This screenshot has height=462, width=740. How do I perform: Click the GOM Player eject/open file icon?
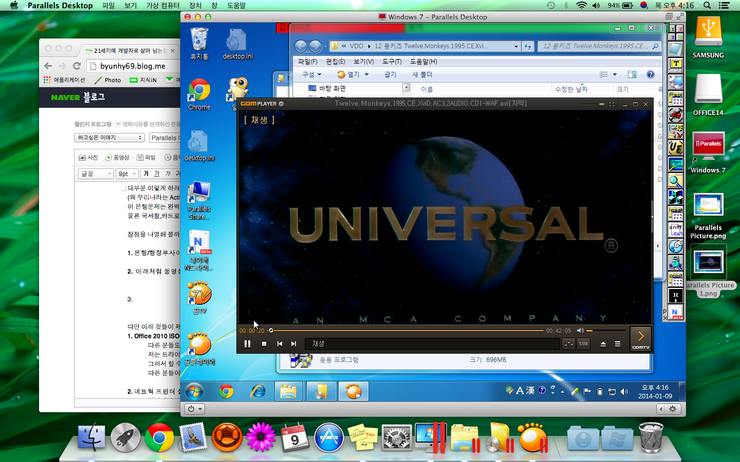point(603,344)
